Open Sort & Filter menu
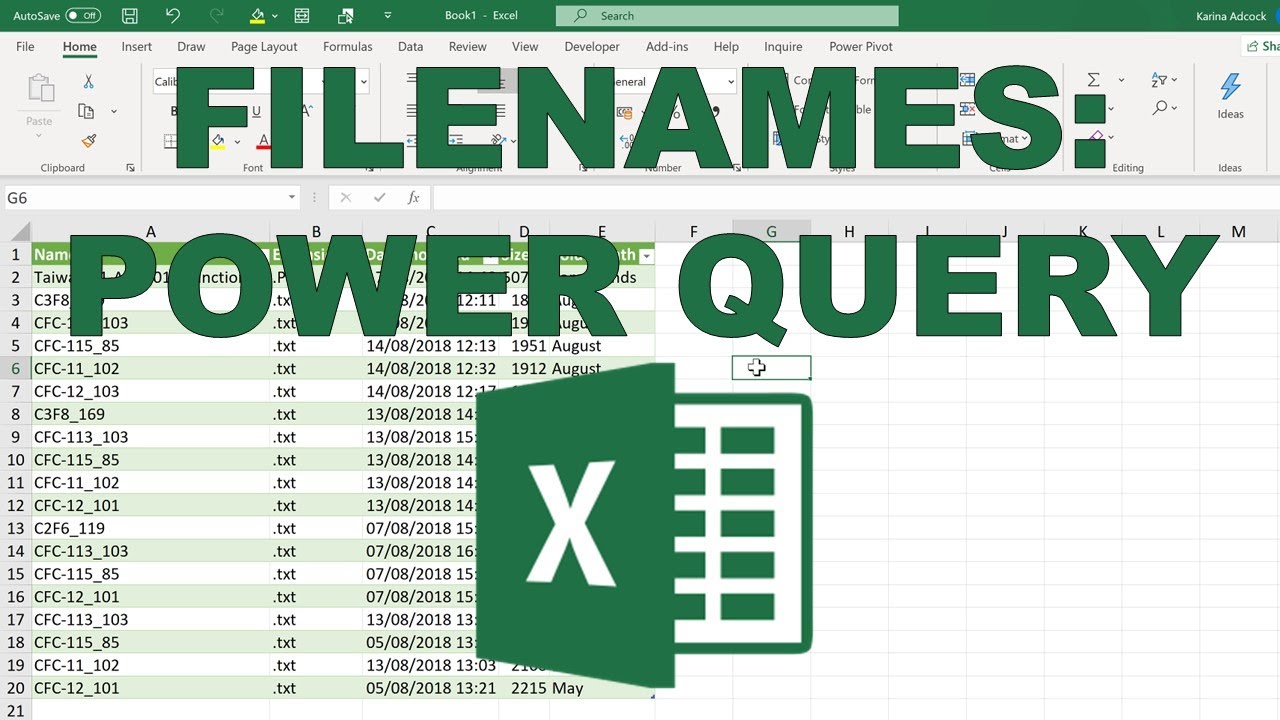Image resolution: width=1280 pixels, height=720 pixels. pos(1164,80)
